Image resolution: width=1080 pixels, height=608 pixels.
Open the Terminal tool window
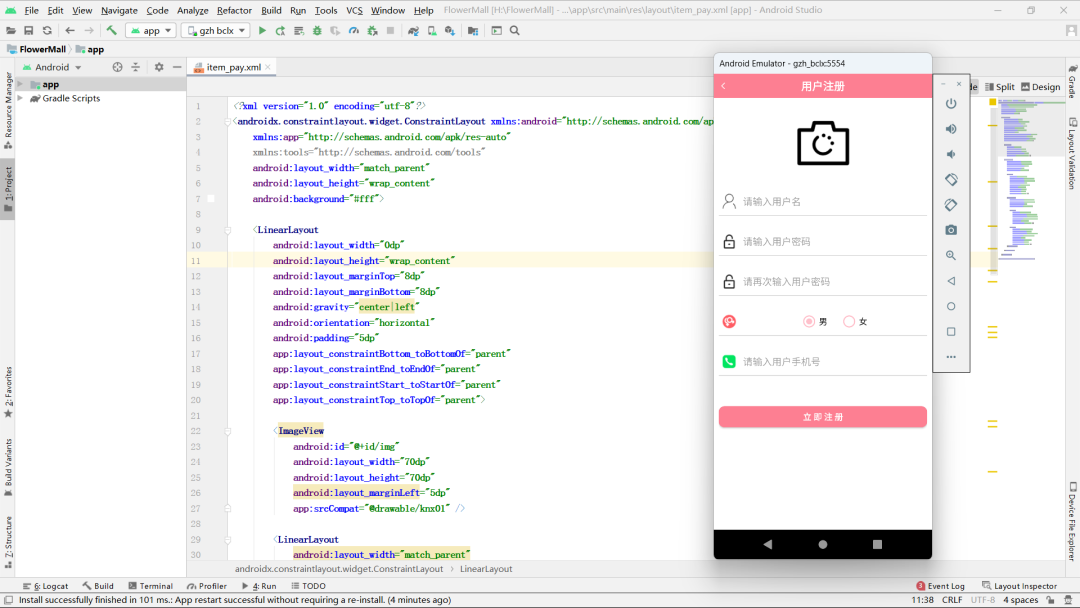(x=150, y=586)
